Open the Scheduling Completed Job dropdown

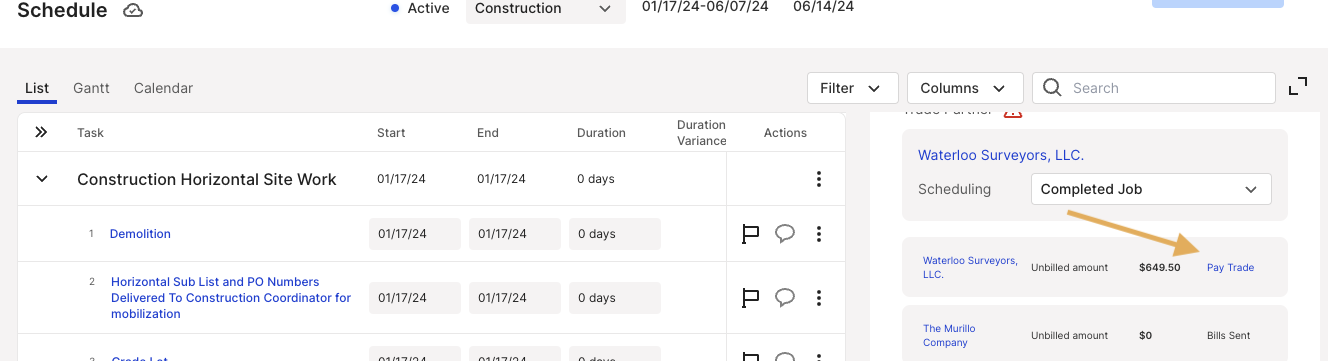[x=1151, y=189]
